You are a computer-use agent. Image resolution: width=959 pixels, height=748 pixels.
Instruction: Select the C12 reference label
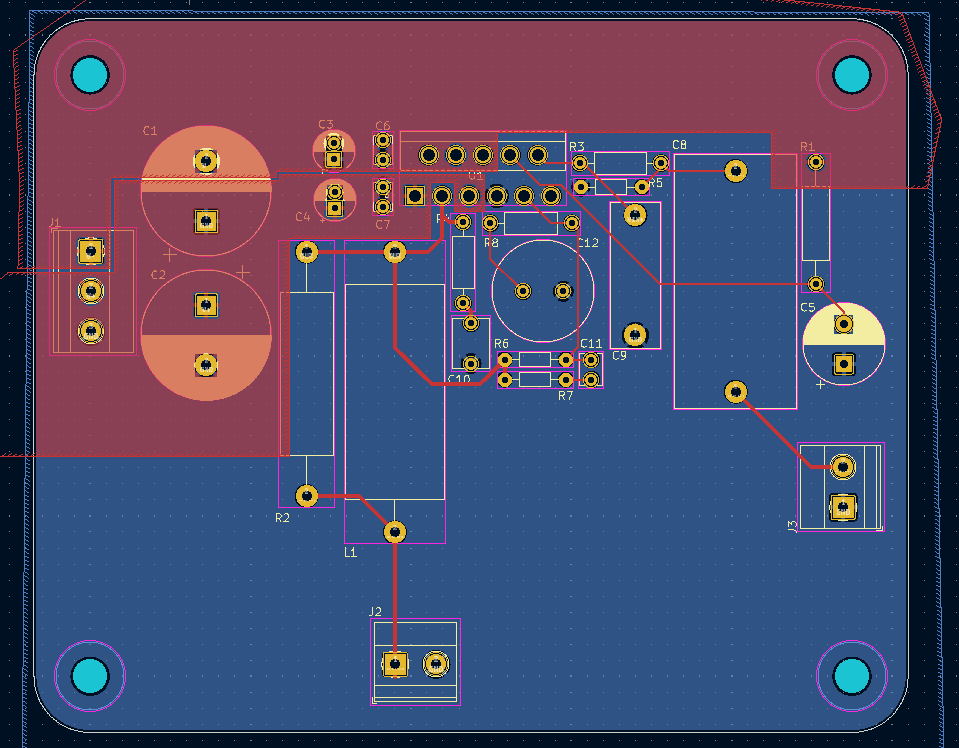tap(588, 243)
